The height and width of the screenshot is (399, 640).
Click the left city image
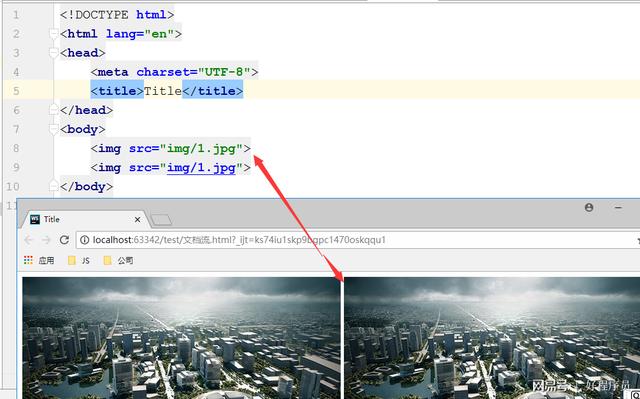click(181, 338)
